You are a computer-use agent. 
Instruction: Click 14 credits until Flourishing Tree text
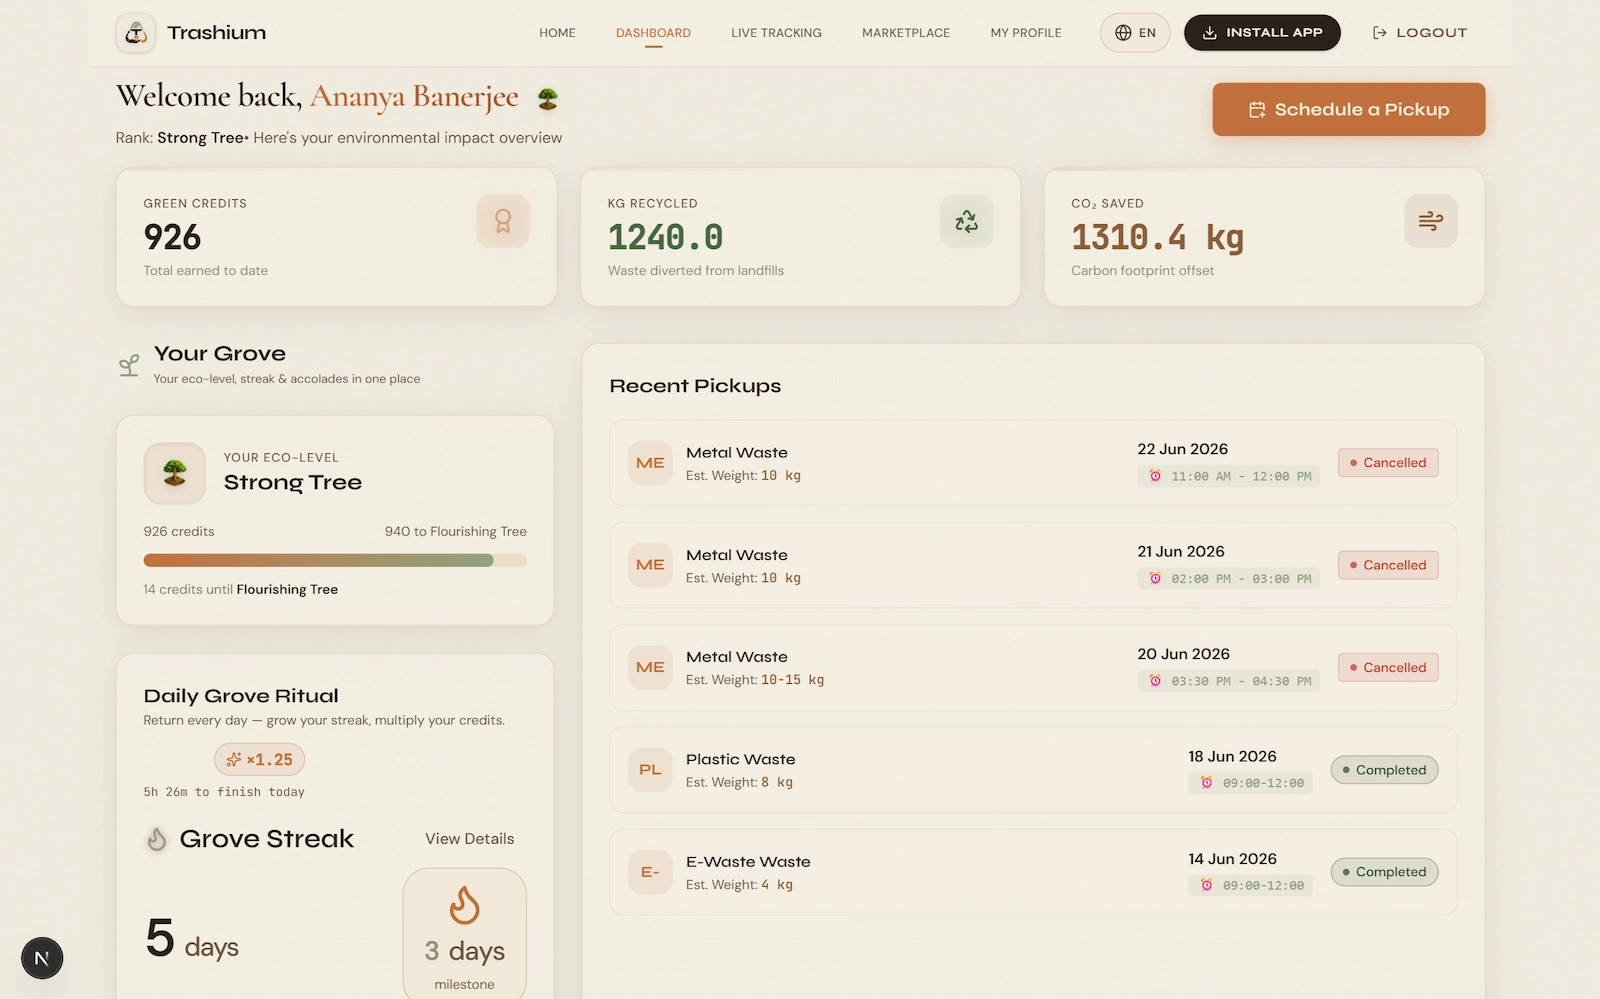click(x=240, y=590)
